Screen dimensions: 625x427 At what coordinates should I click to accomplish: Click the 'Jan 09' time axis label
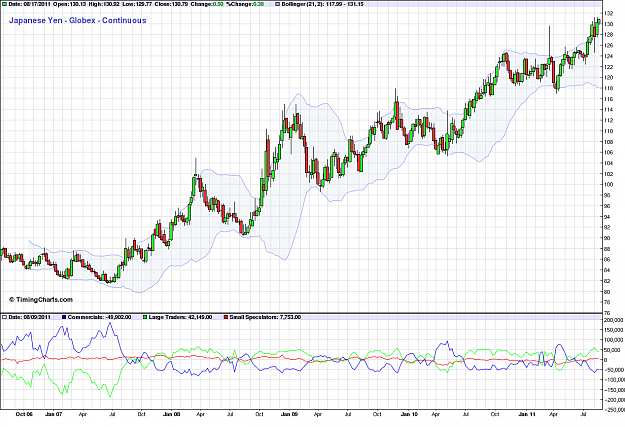pos(289,414)
